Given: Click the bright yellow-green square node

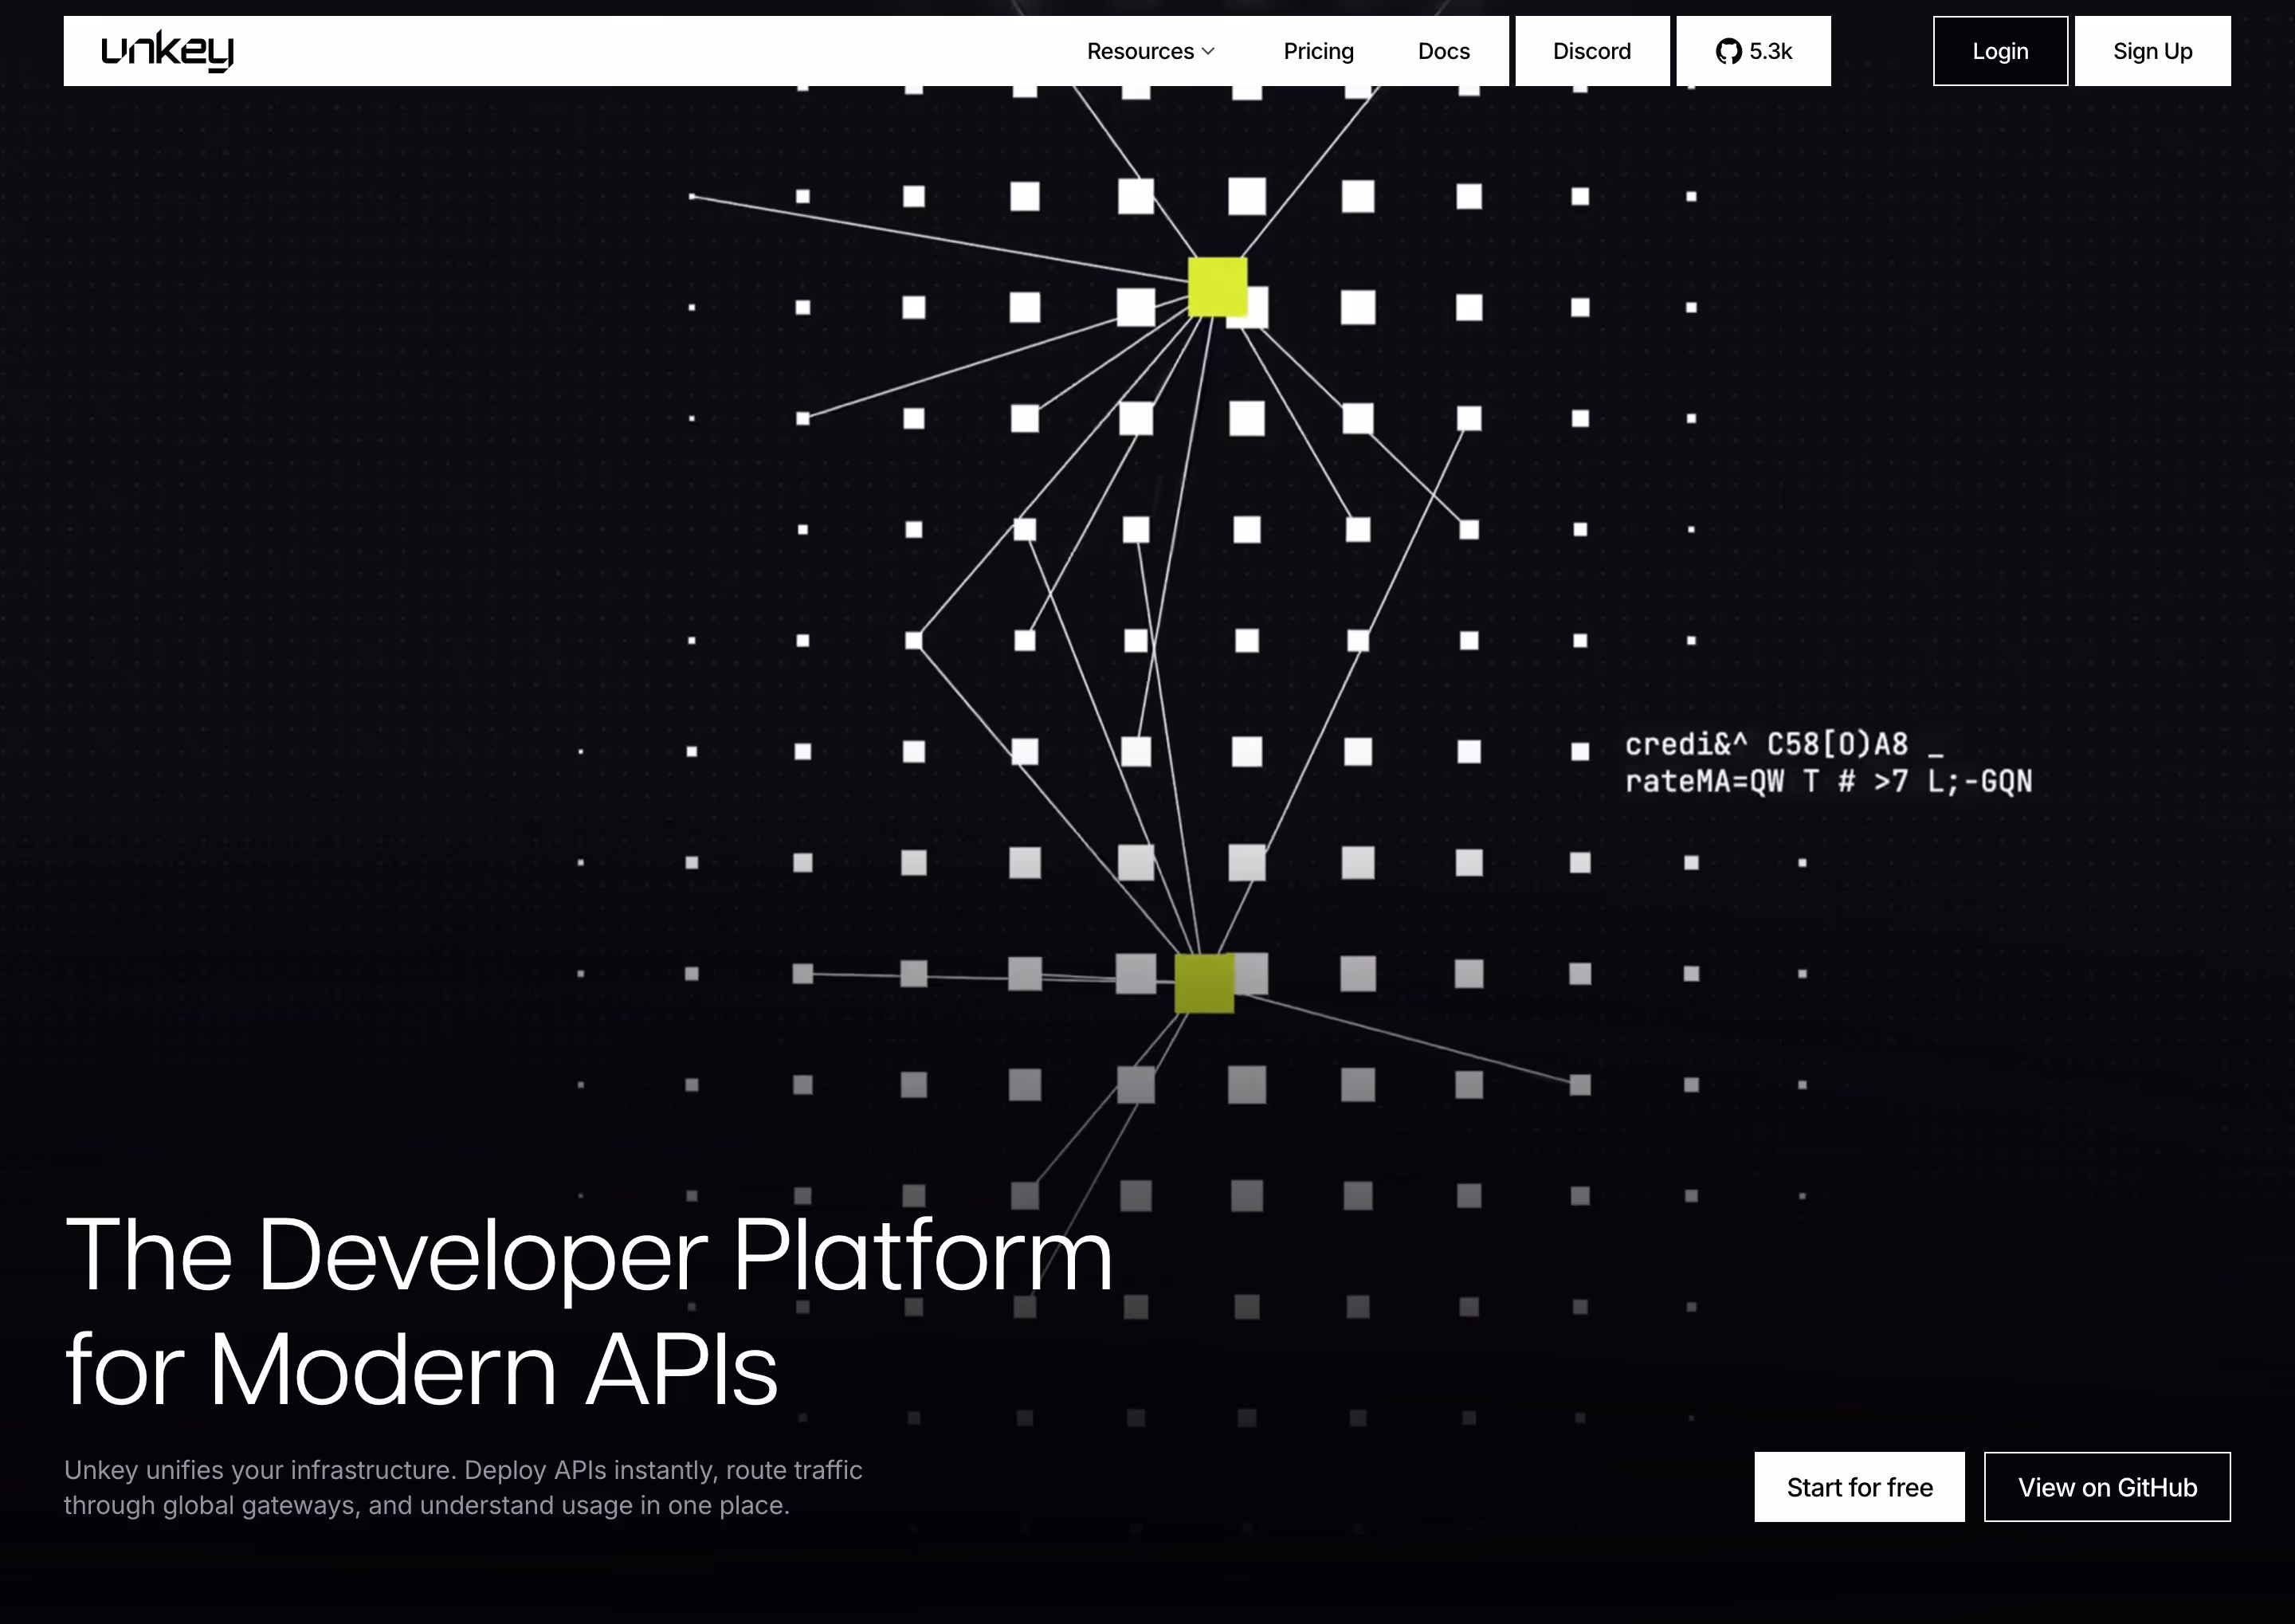Looking at the screenshot, I should tap(1217, 287).
